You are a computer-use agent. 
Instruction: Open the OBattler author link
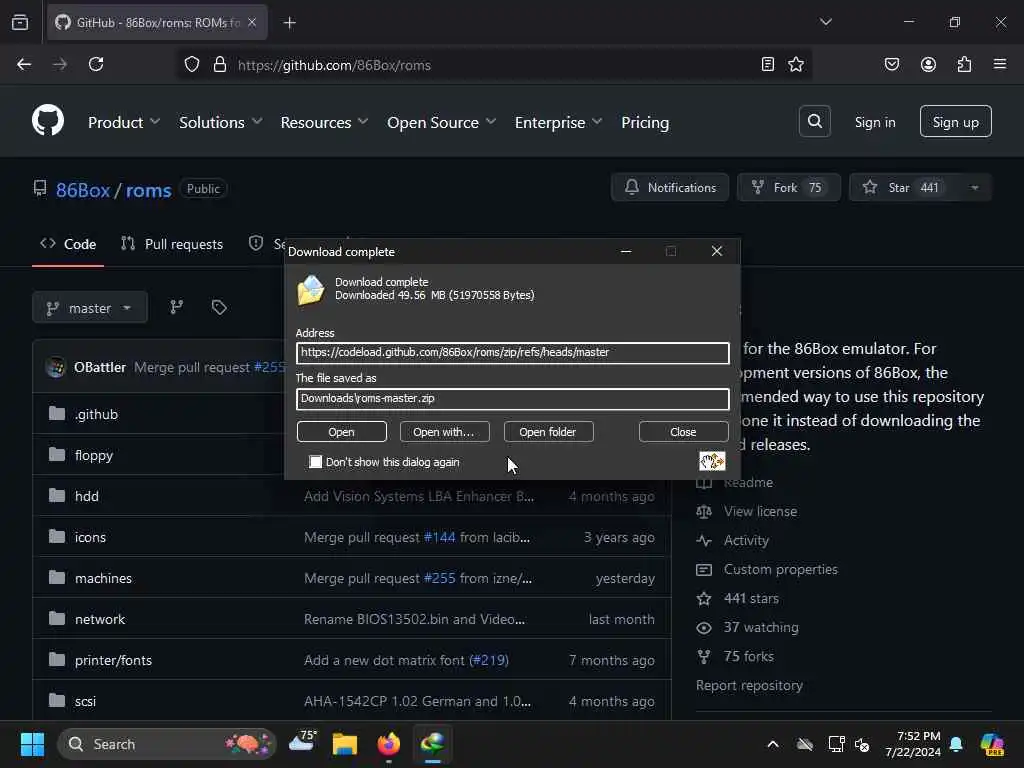100,367
